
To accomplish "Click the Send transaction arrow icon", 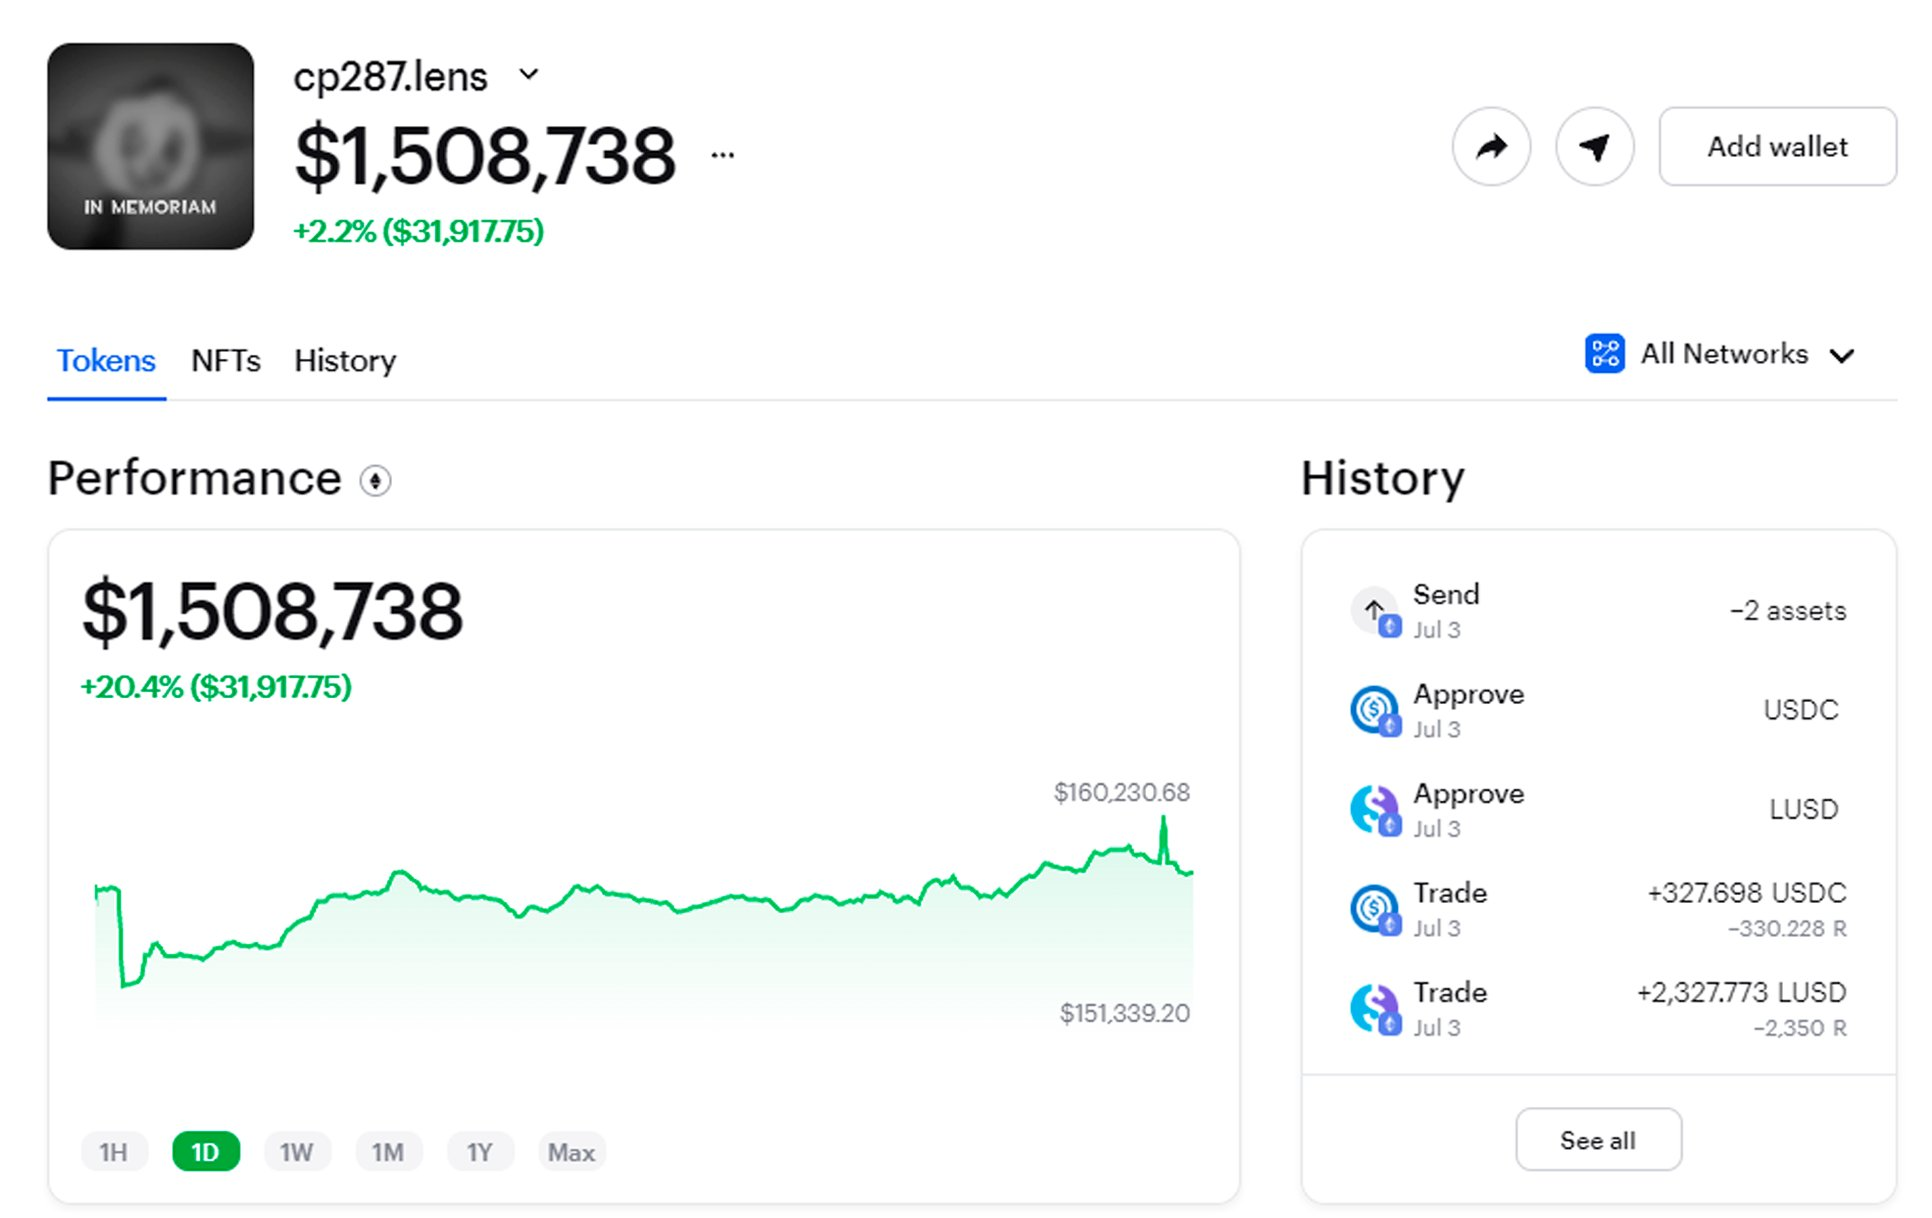I will [1375, 610].
